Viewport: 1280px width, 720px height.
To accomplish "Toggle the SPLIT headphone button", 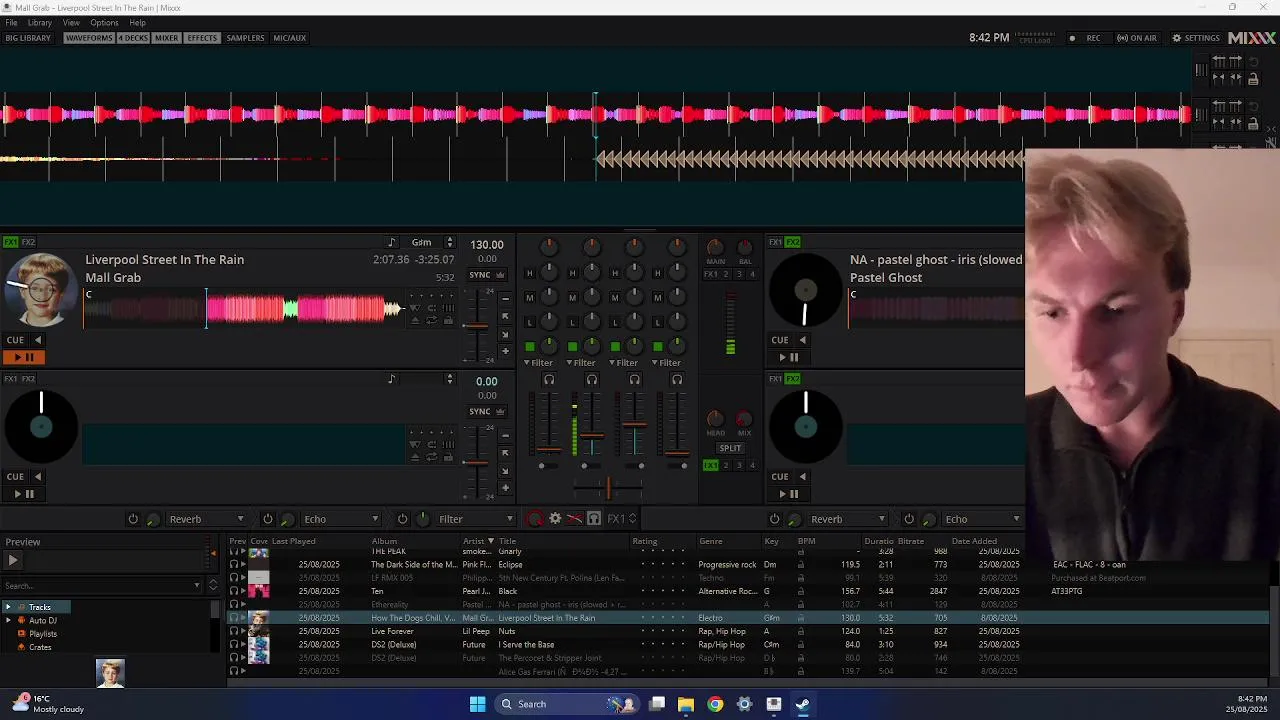I will (730, 448).
